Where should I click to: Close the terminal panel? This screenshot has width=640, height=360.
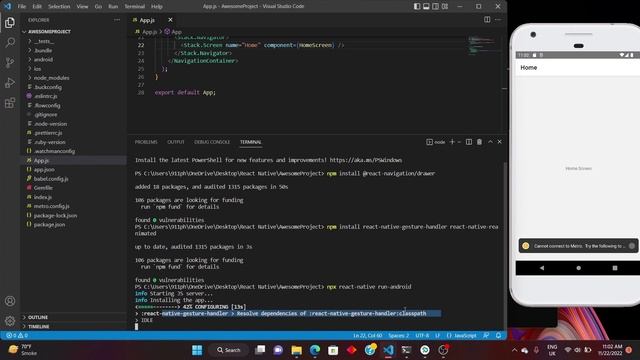[x=500, y=142]
